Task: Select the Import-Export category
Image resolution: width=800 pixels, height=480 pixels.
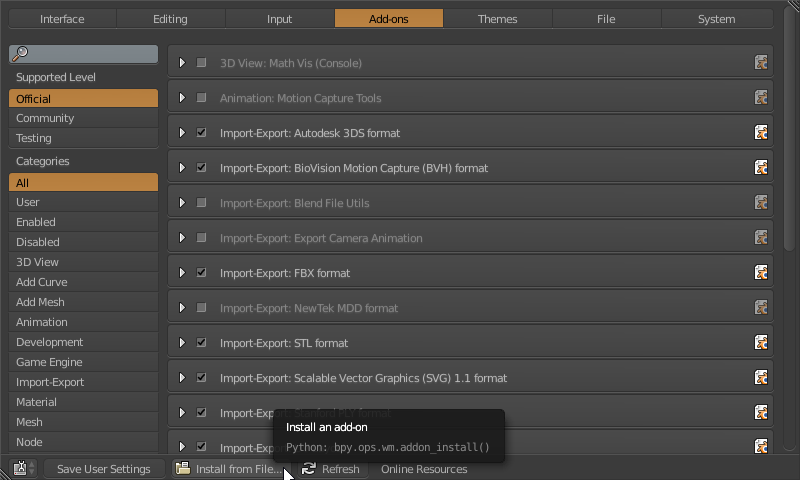Action: tap(83, 382)
